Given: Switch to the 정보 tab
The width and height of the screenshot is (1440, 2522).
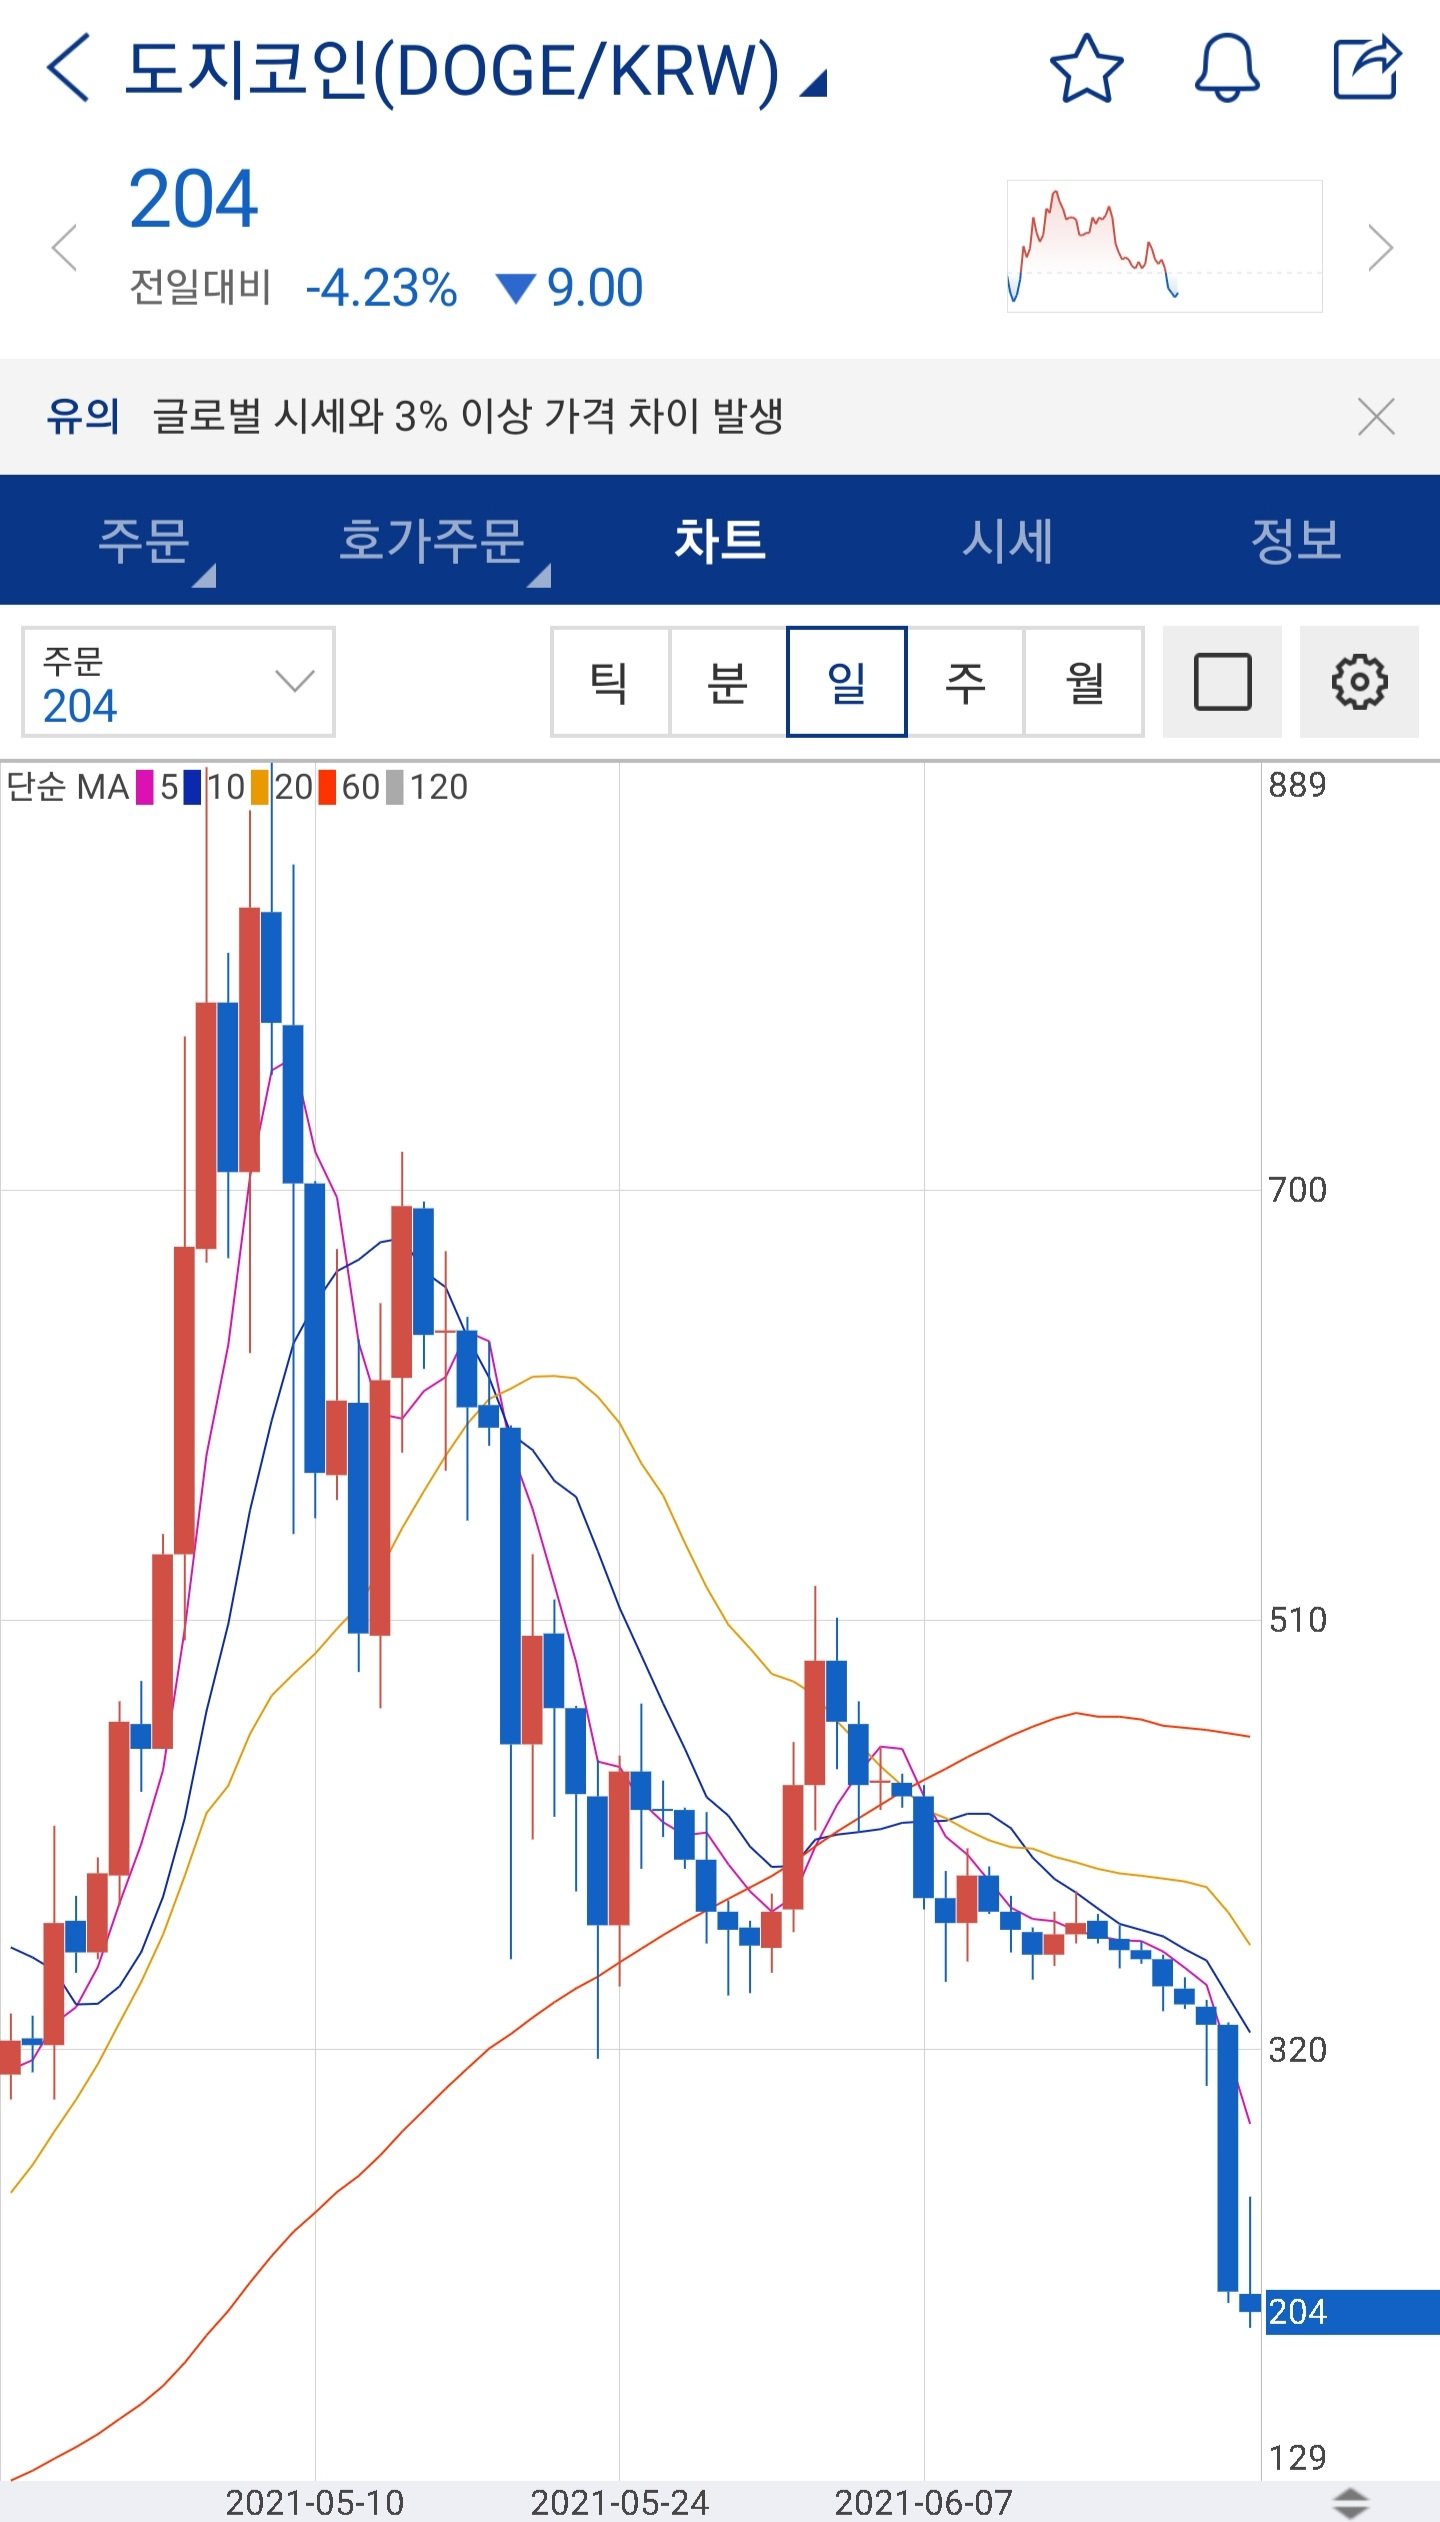Looking at the screenshot, I should tap(1296, 540).
